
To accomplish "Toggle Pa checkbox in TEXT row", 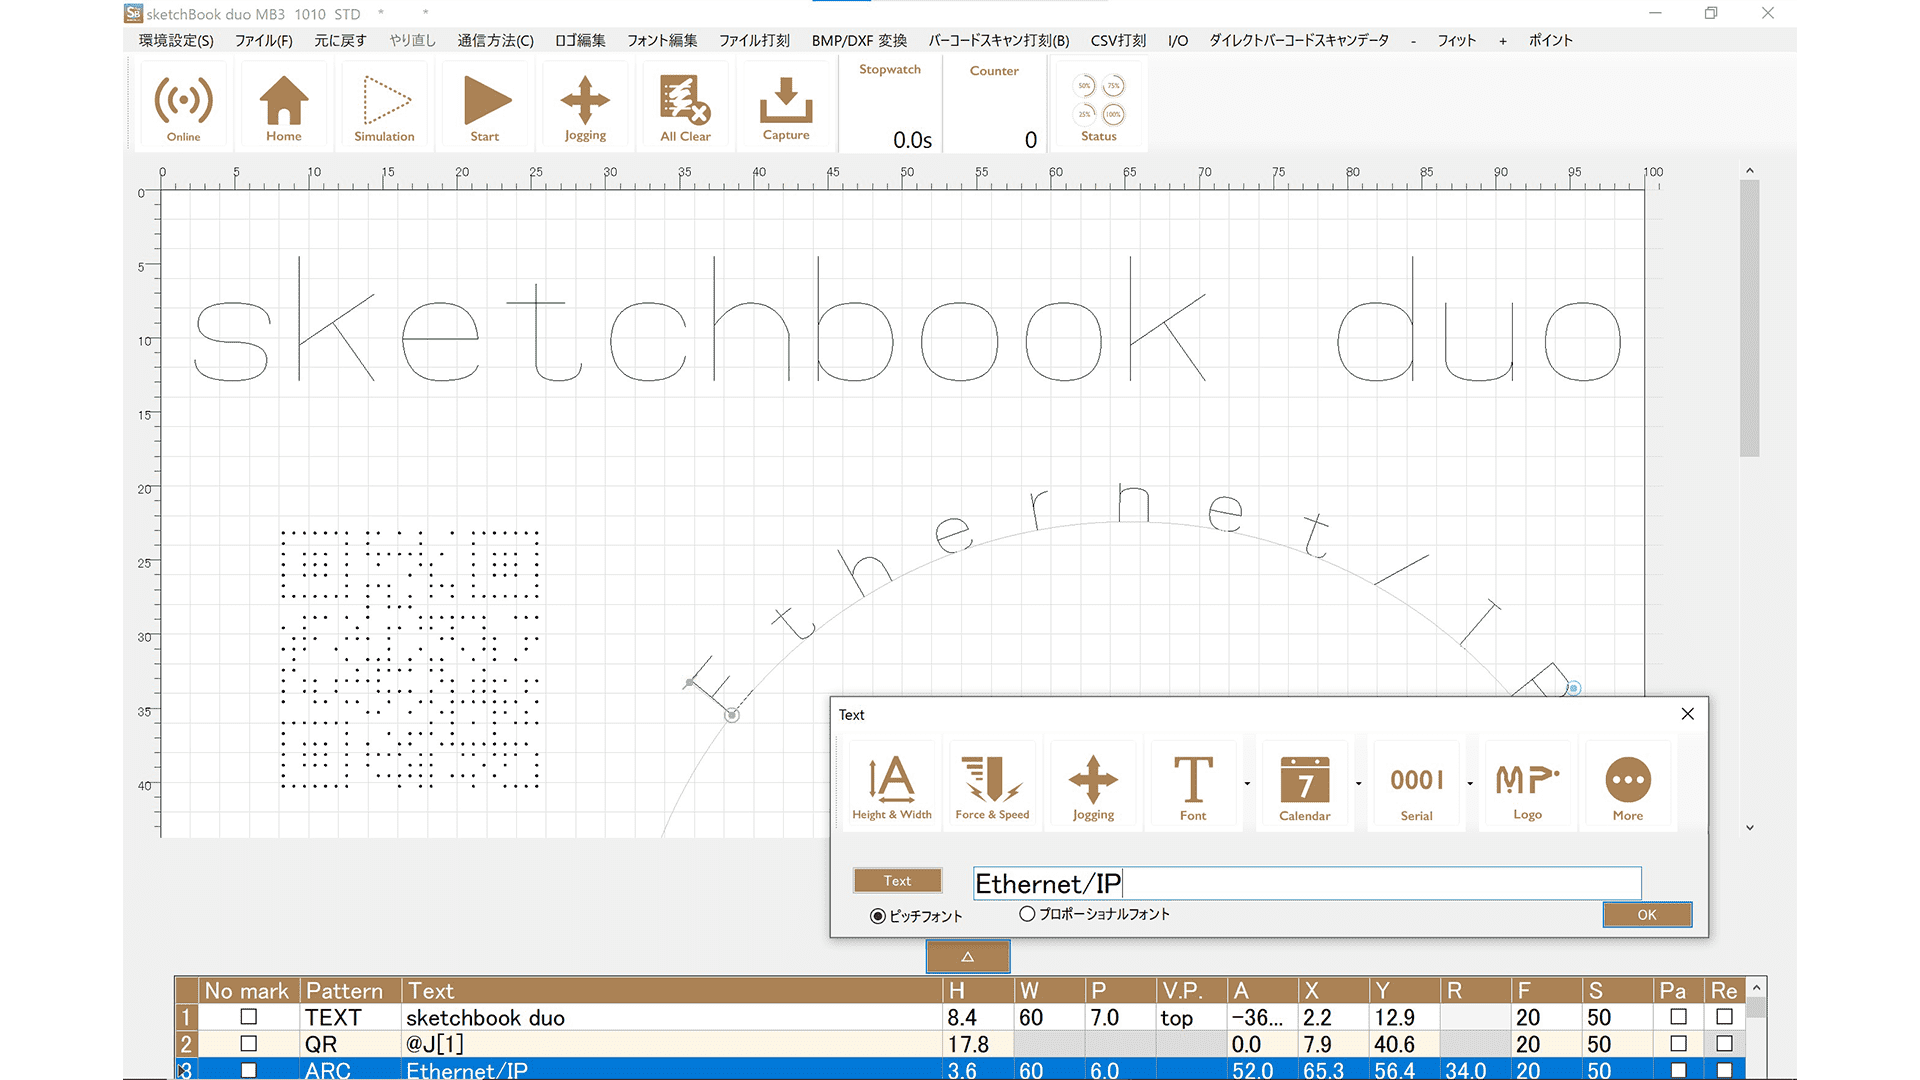I will pyautogui.click(x=1679, y=1017).
